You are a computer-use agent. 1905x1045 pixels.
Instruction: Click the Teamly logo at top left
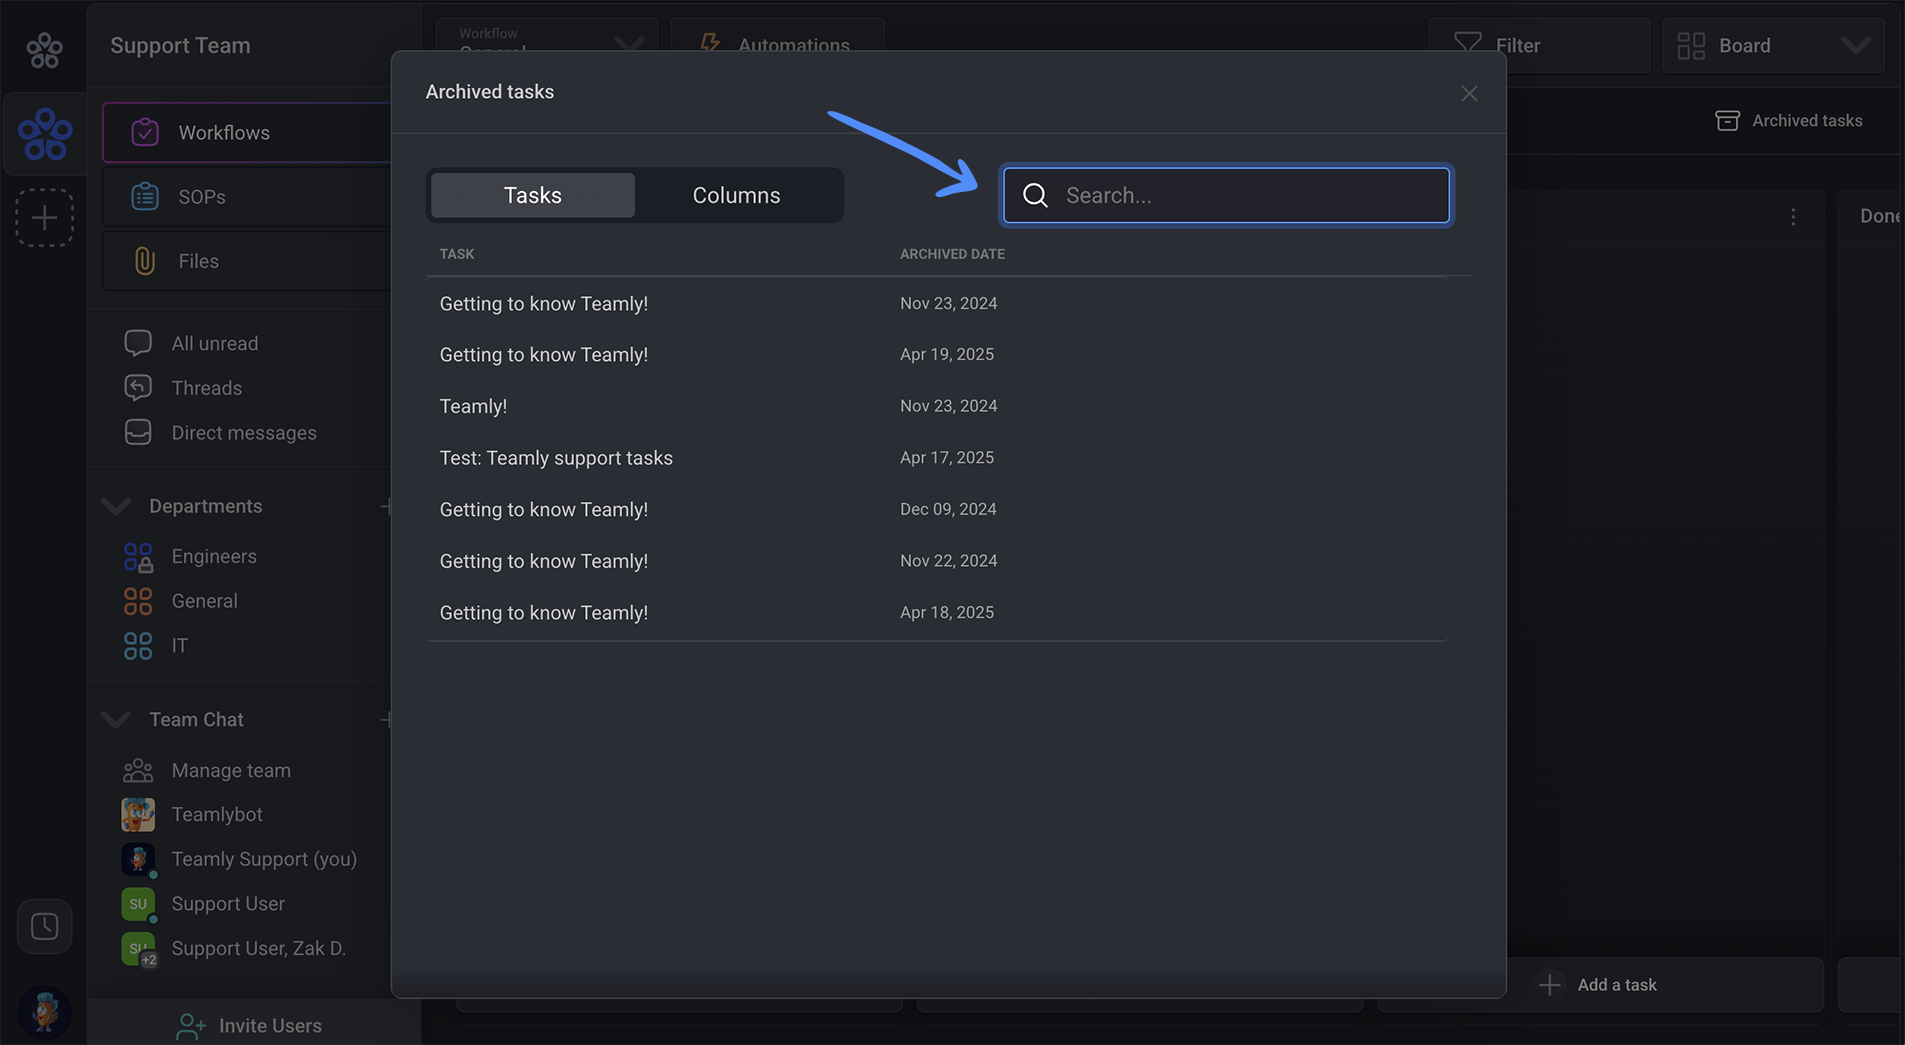44,49
